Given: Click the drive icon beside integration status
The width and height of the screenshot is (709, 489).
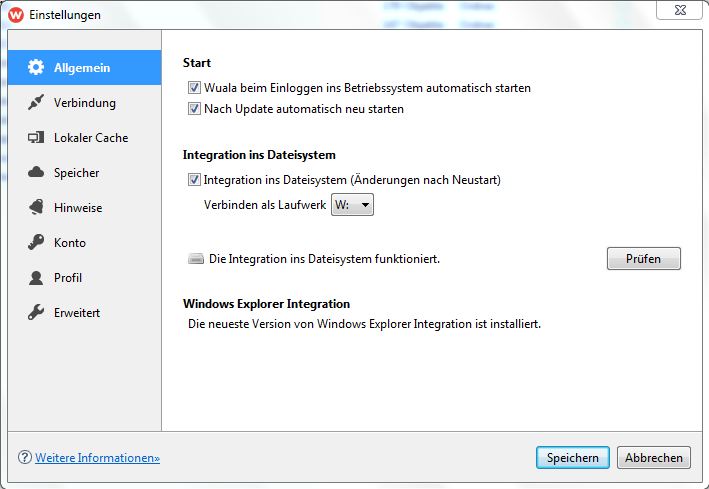Looking at the screenshot, I should click(x=196, y=259).
